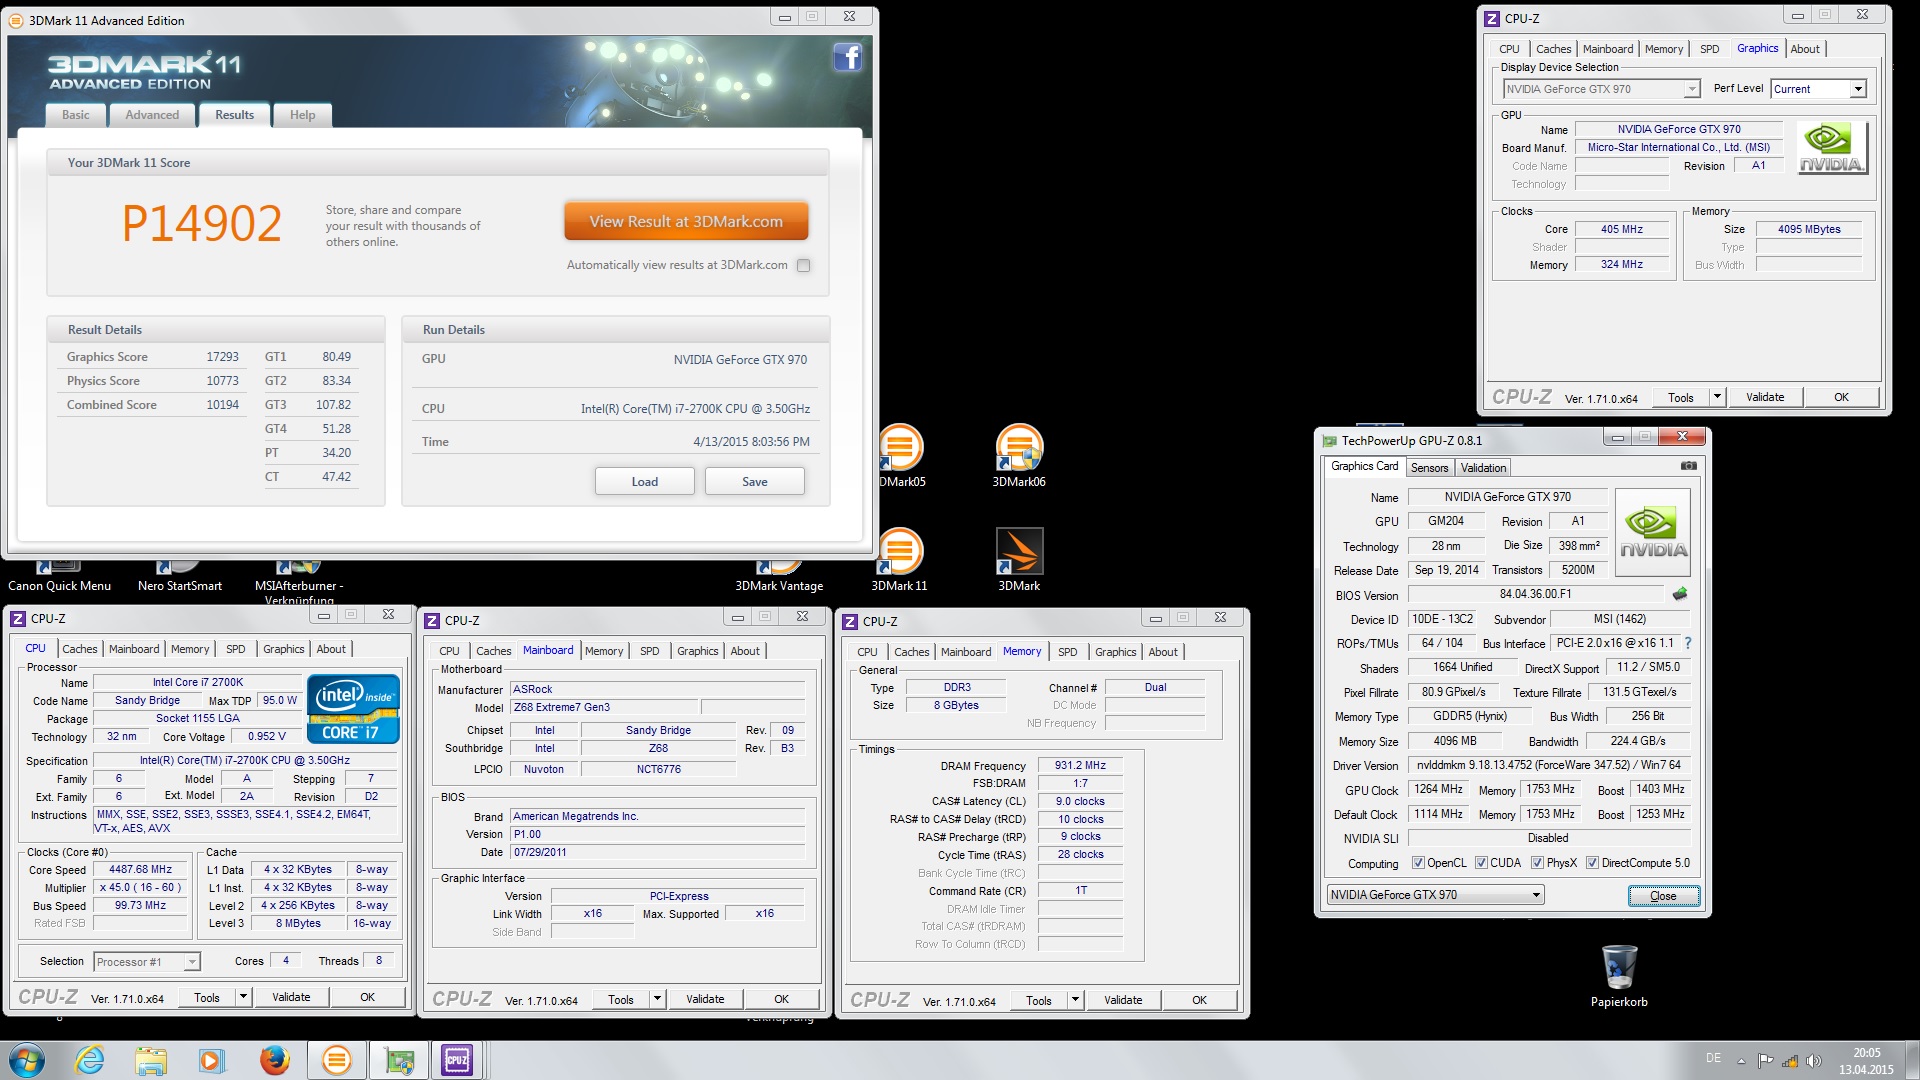Open the Help tab in 3DMark 11
1920x1080 pixels.
coord(302,115)
